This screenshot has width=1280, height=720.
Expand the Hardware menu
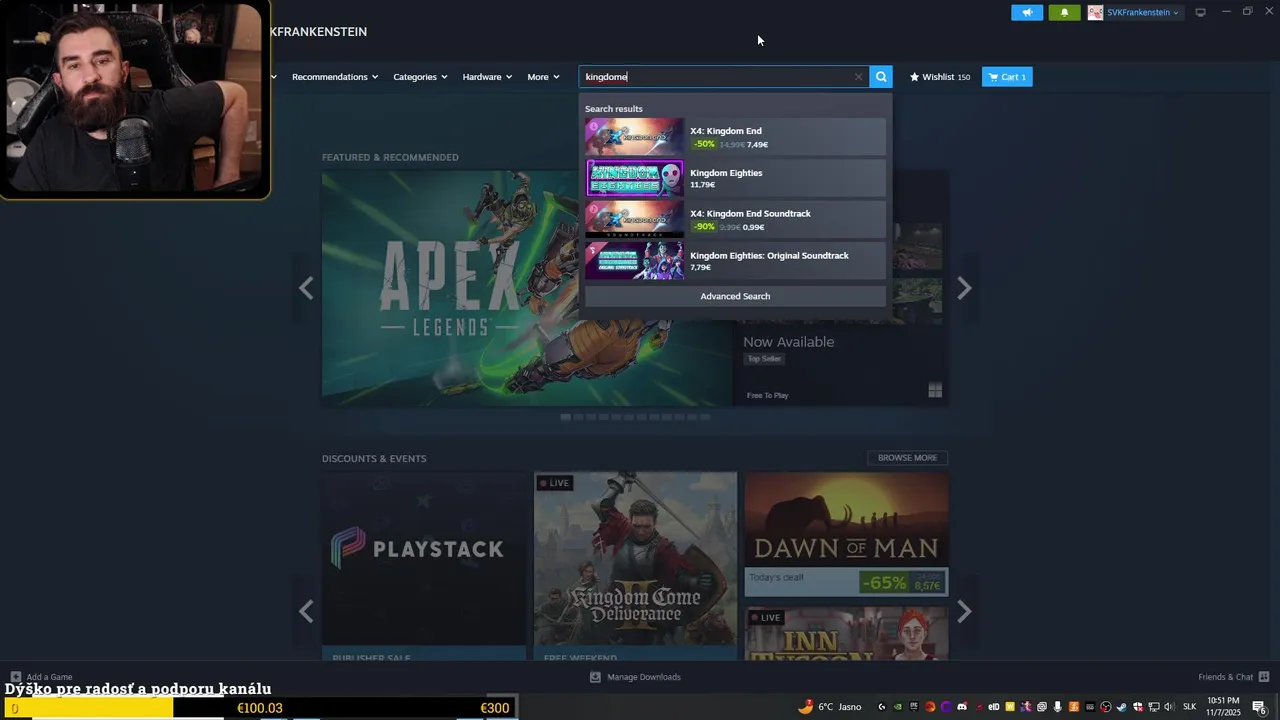point(487,77)
